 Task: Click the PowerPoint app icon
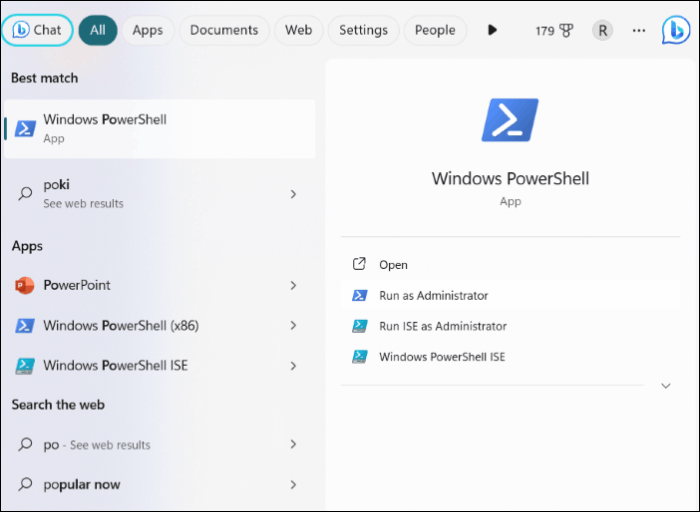click(25, 285)
